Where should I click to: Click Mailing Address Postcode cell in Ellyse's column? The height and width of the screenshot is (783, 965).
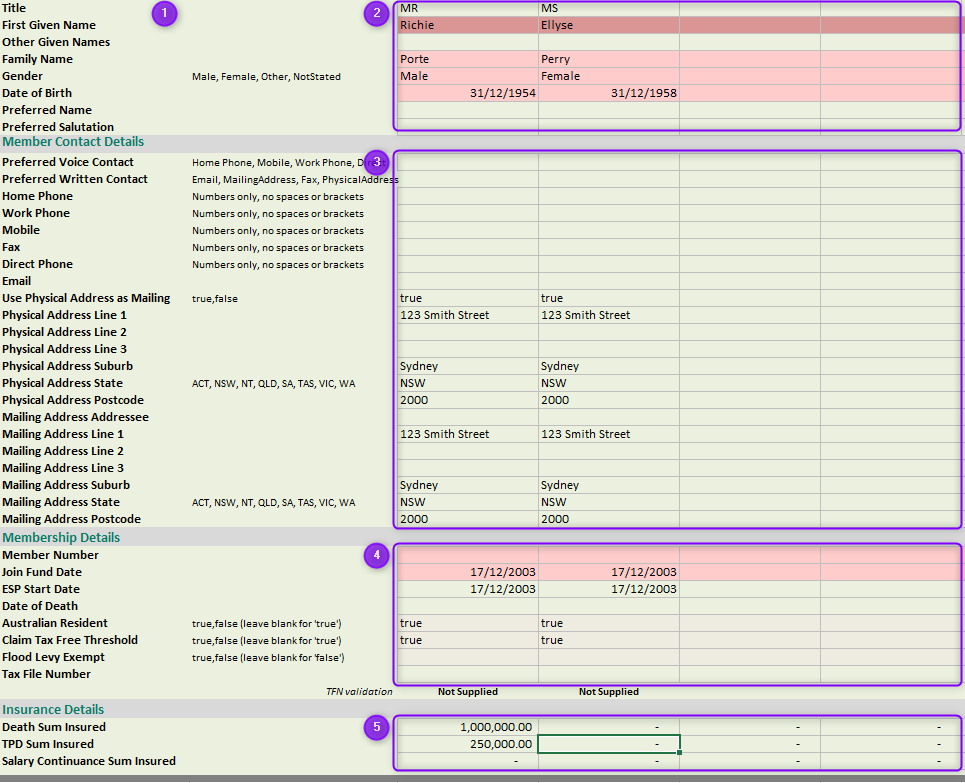point(609,519)
